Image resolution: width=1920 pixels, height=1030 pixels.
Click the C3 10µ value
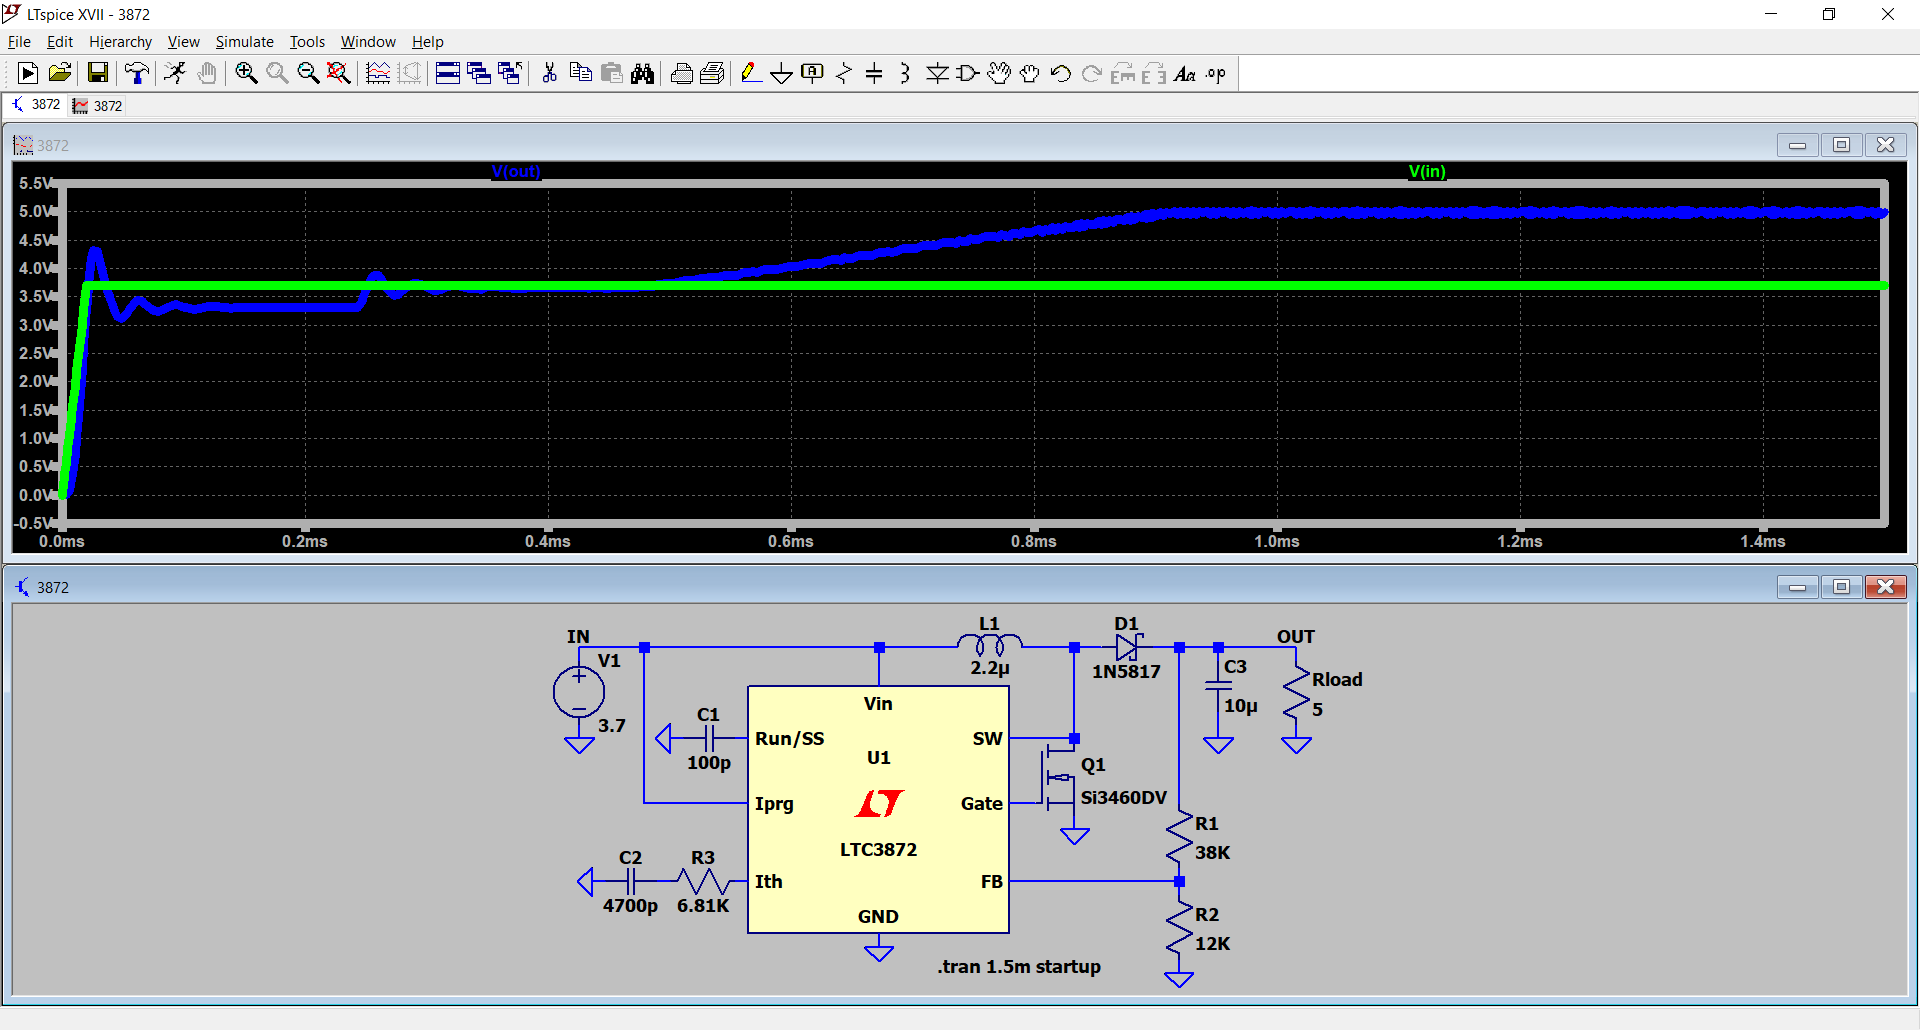point(1241,706)
